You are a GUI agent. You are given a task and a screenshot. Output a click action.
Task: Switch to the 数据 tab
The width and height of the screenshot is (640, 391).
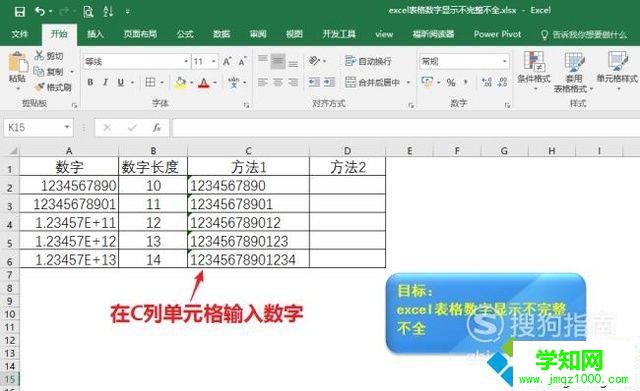tap(221, 34)
